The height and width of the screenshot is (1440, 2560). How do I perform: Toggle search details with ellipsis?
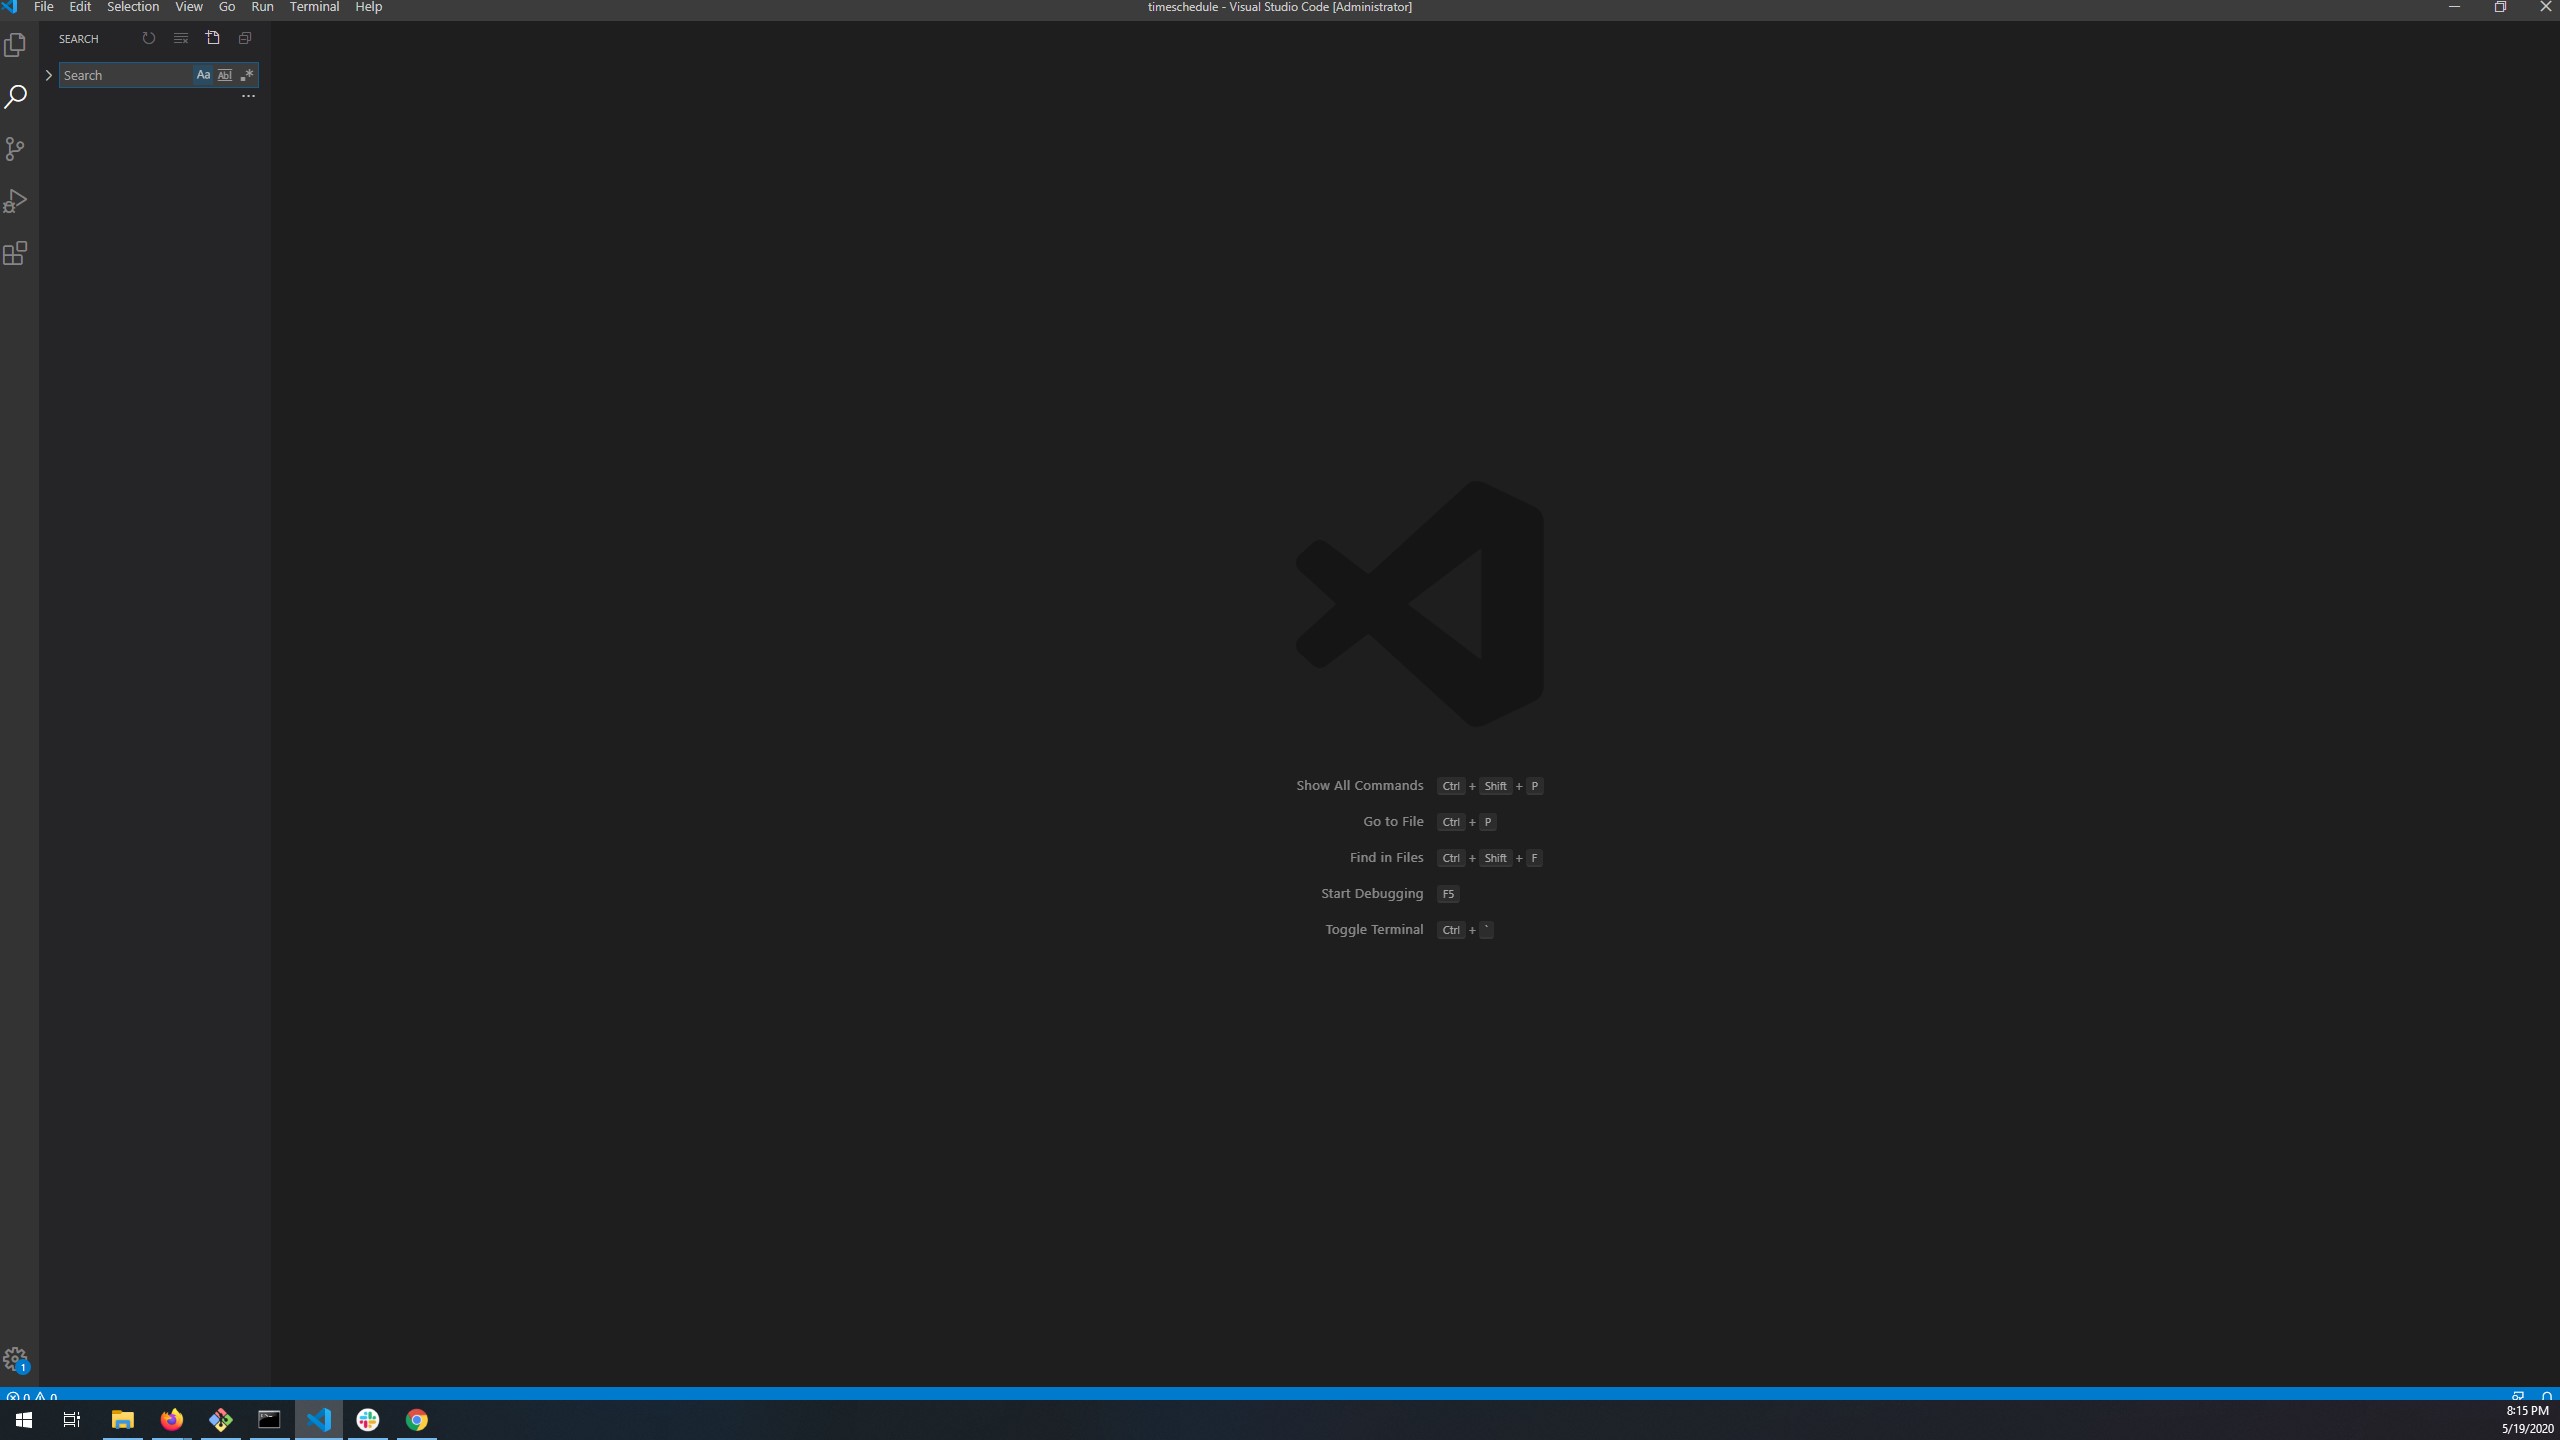click(x=248, y=96)
